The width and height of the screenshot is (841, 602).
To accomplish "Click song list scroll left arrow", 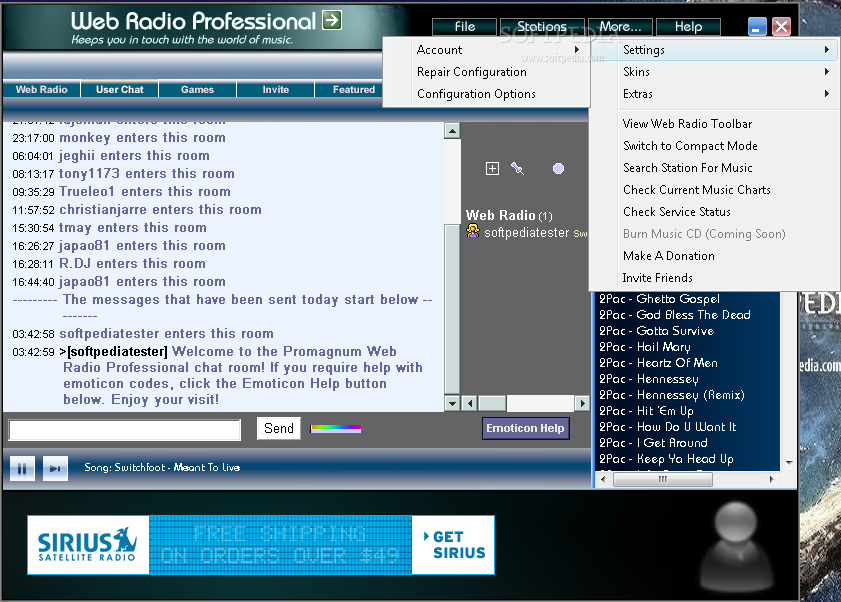I will (603, 479).
